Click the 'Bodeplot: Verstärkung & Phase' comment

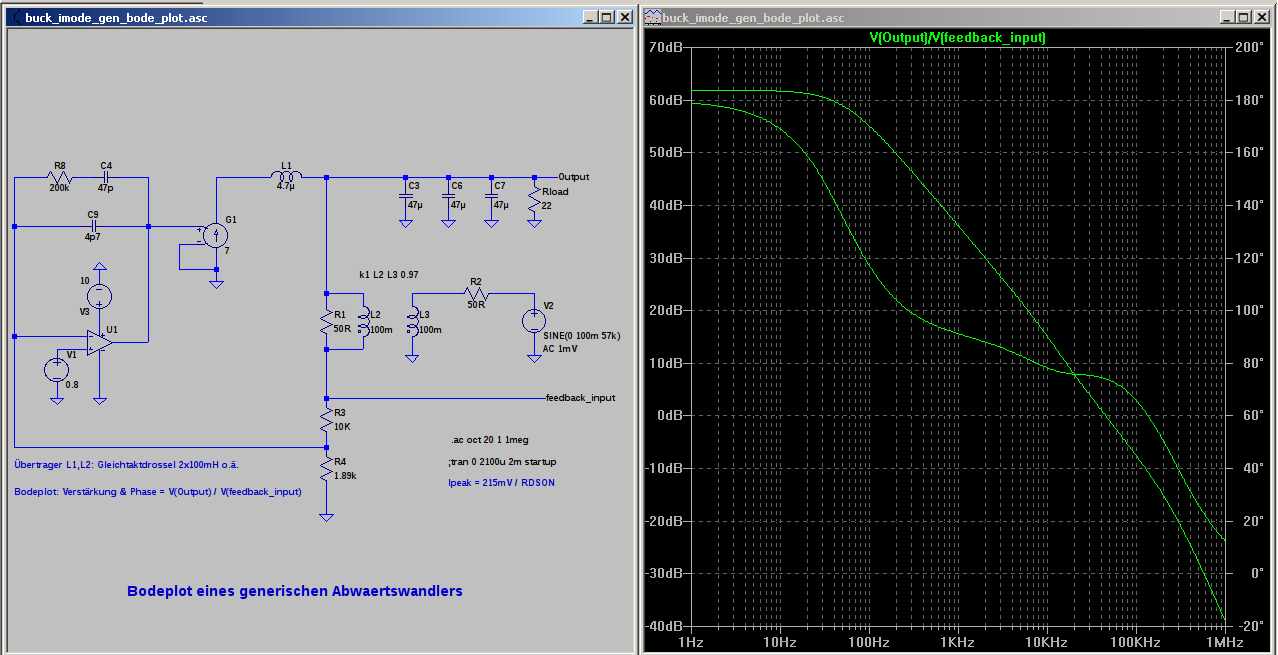coord(158,492)
